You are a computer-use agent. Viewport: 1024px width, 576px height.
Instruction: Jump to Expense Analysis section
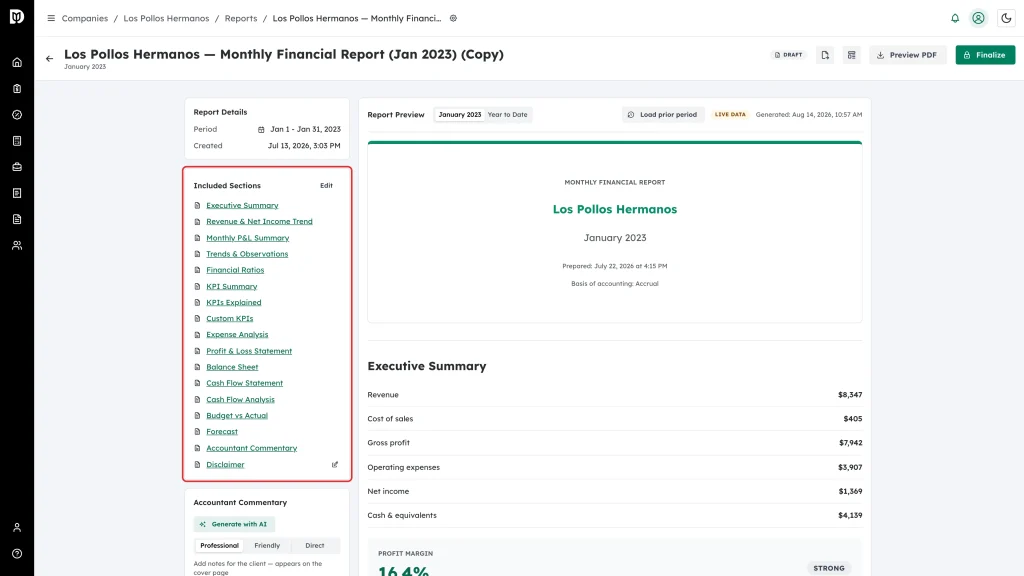237,334
